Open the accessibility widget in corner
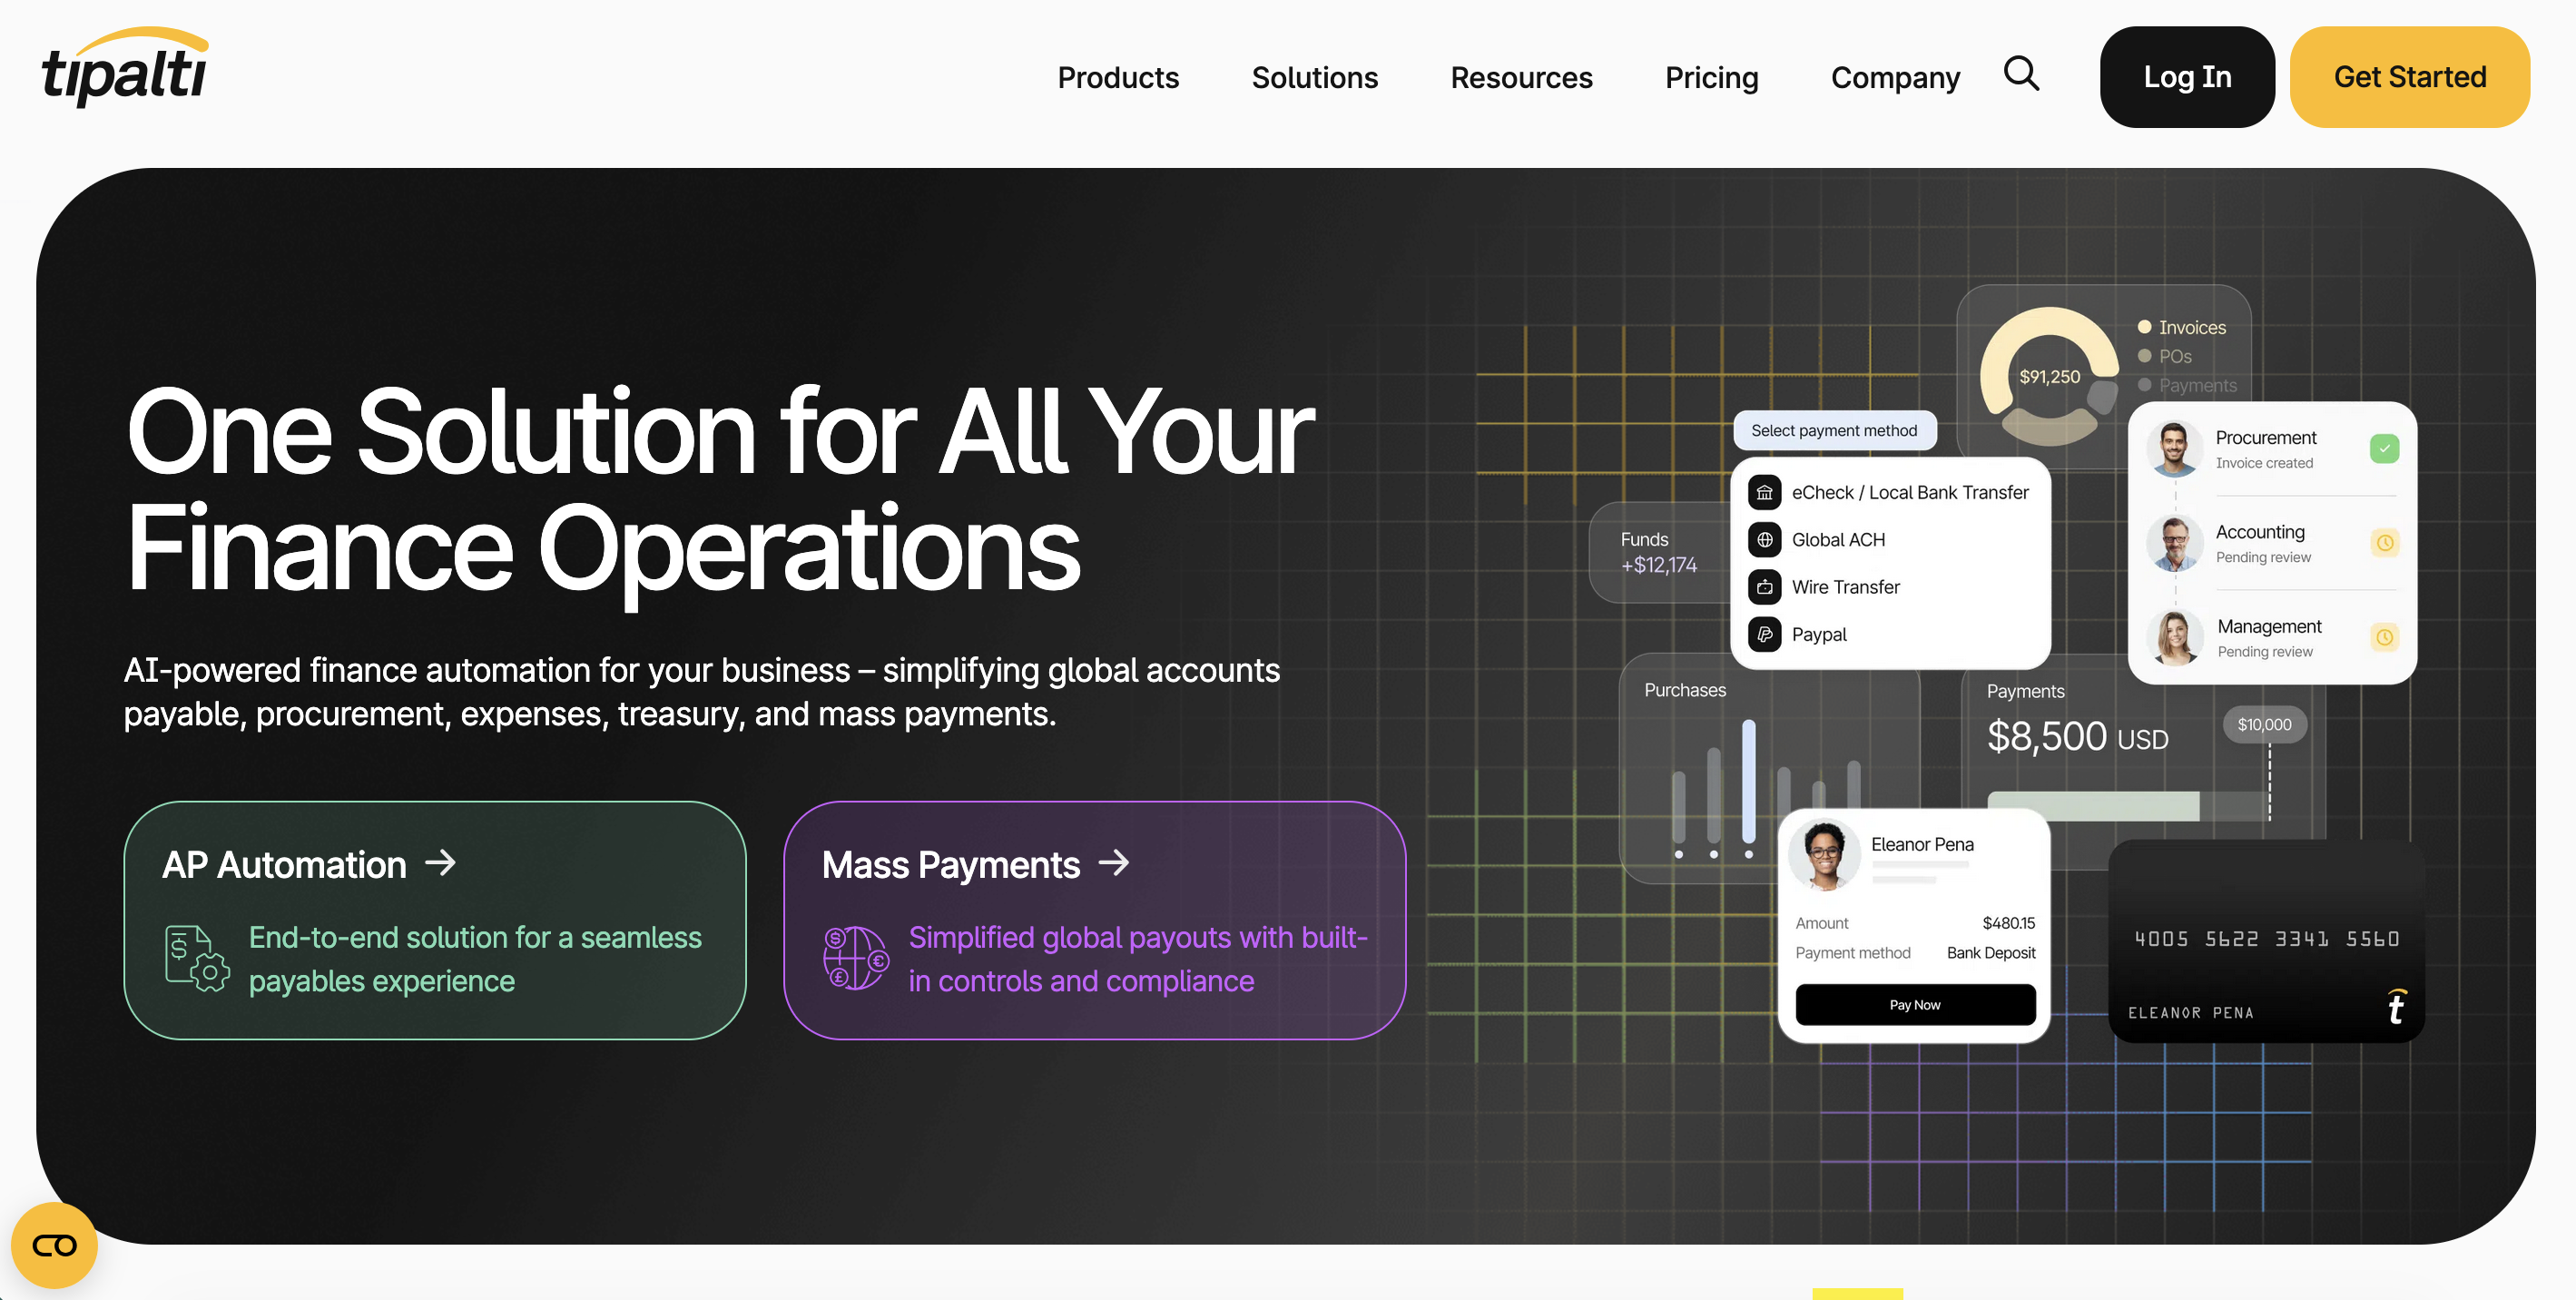Image resolution: width=2576 pixels, height=1300 pixels. [54, 1245]
